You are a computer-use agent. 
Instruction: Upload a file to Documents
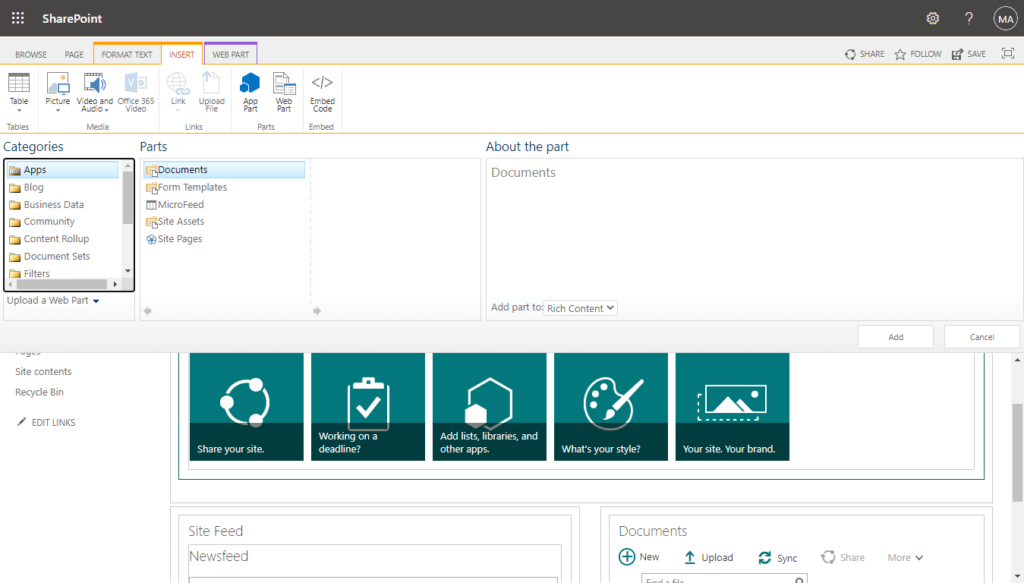(709, 558)
